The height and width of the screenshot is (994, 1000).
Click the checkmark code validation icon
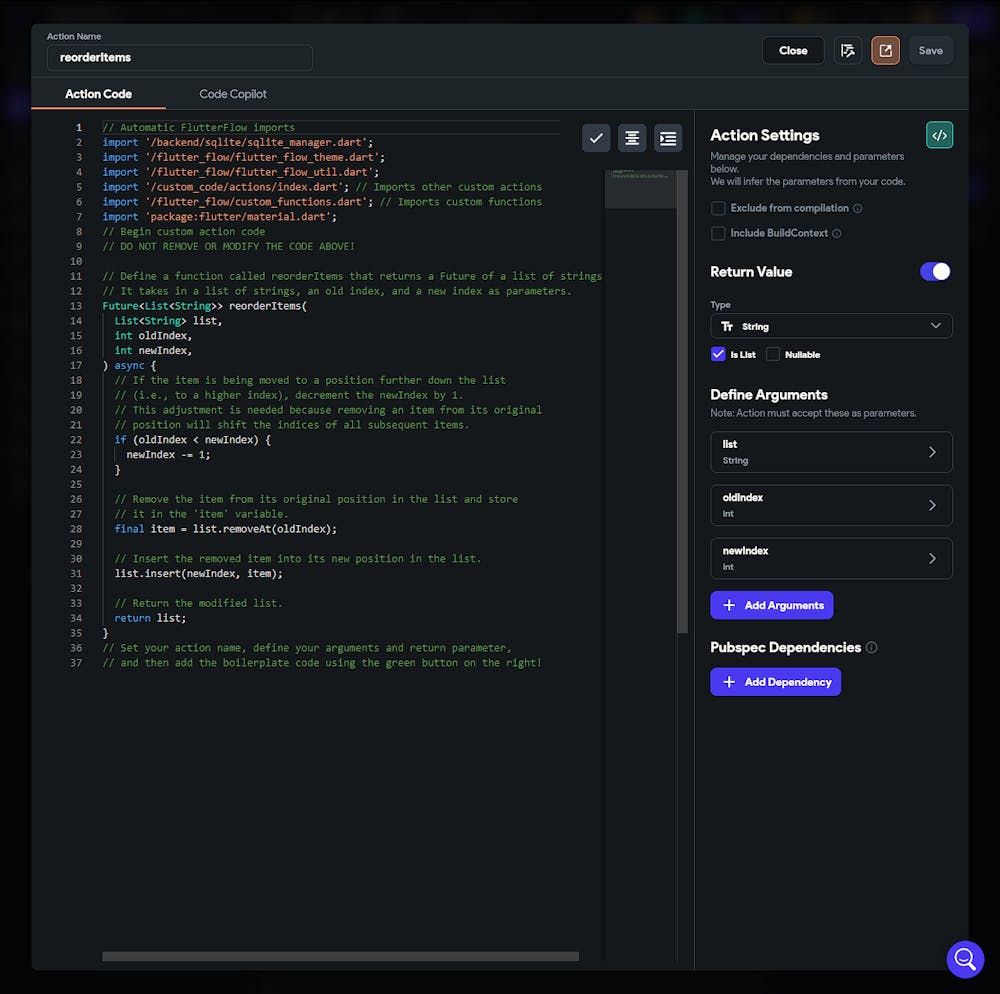[x=596, y=138]
